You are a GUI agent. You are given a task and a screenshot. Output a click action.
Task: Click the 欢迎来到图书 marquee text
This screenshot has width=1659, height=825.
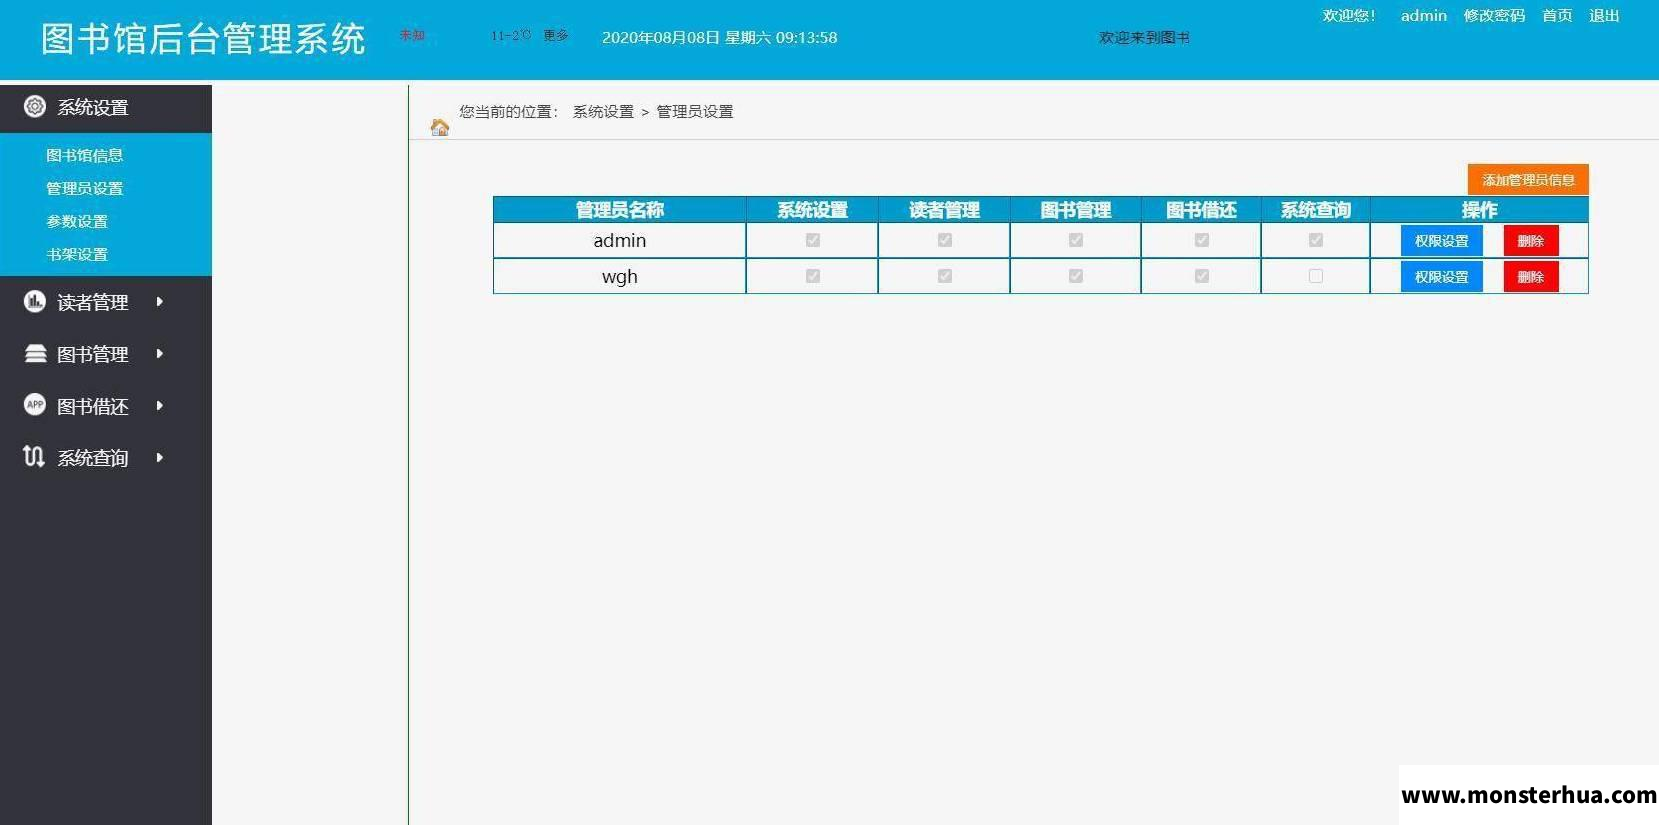1144,37
